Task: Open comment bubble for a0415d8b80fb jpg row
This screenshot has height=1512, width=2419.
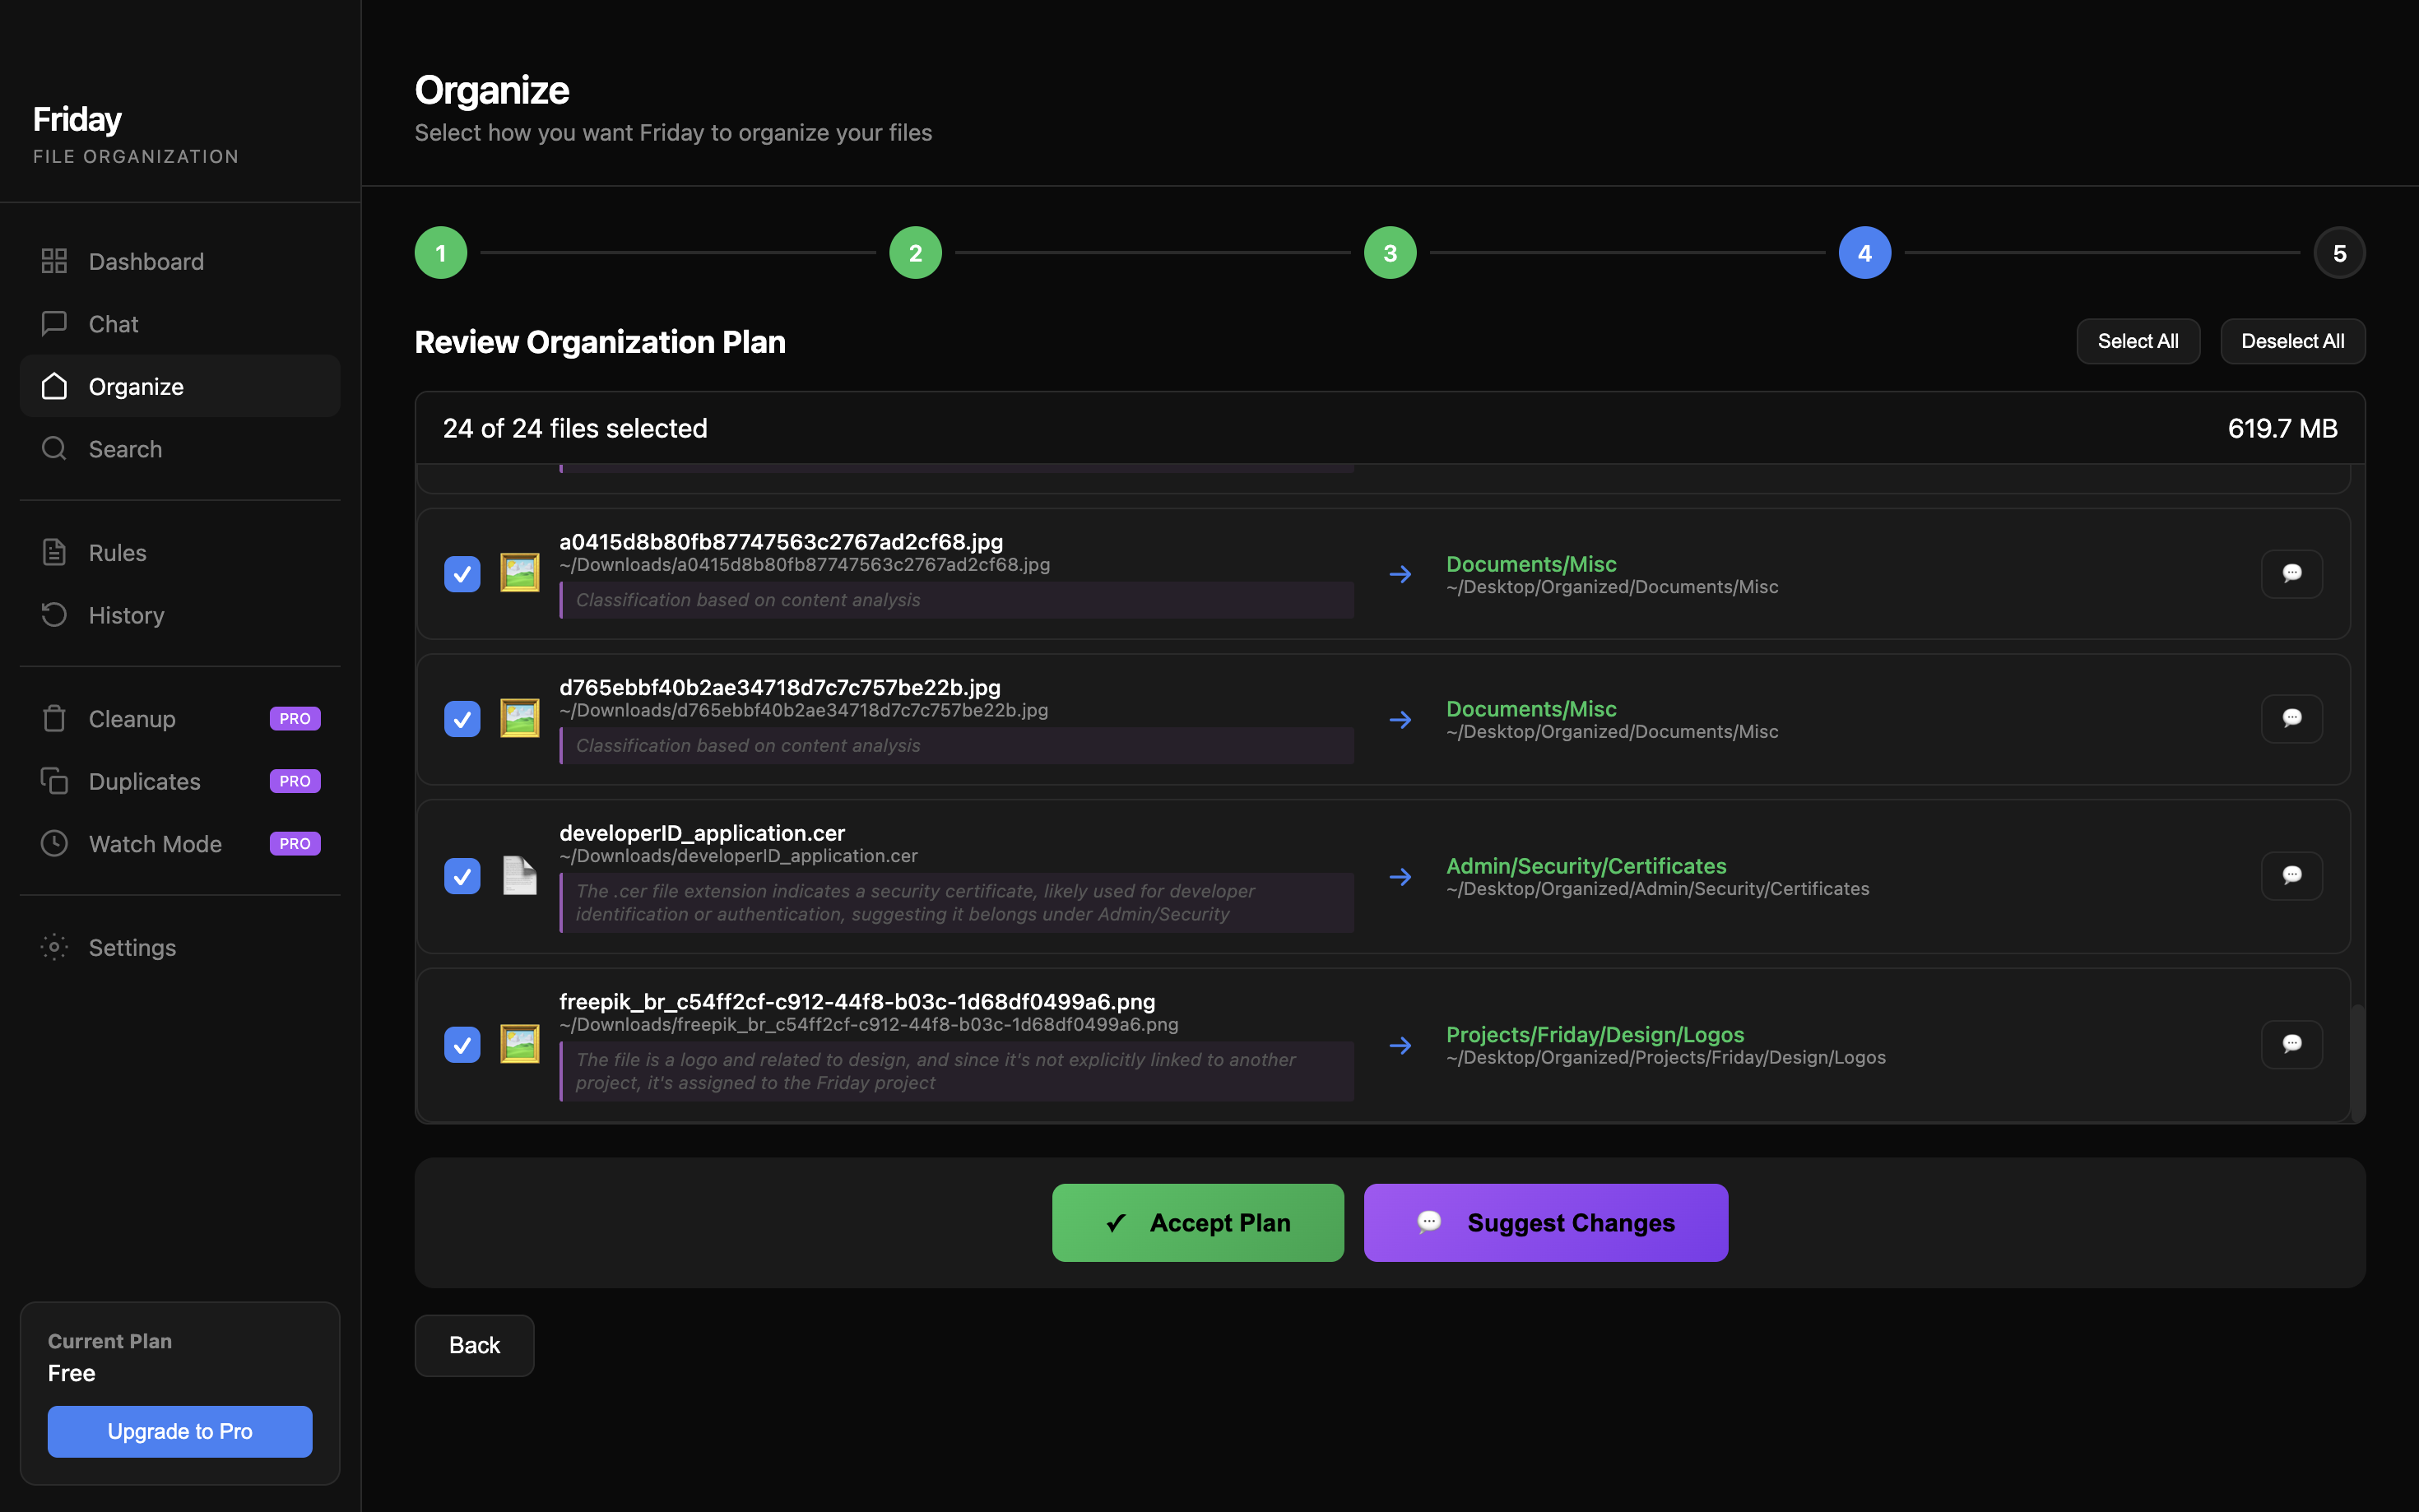Action: pyautogui.click(x=2291, y=573)
